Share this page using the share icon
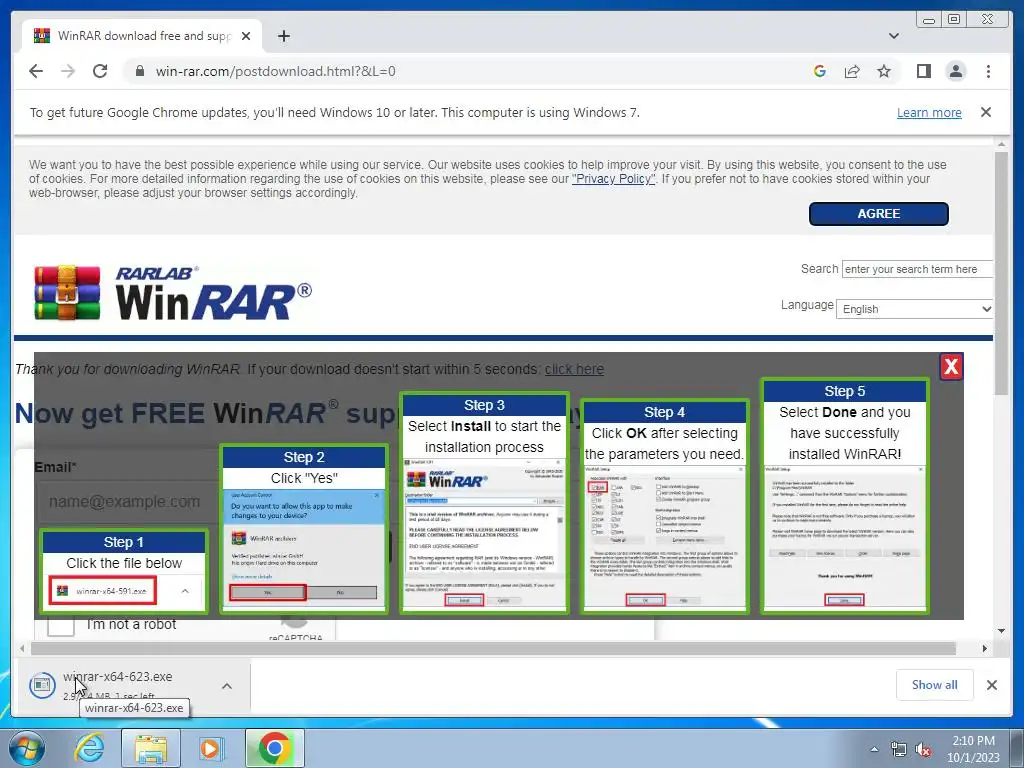1024x768 pixels. click(852, 71)
